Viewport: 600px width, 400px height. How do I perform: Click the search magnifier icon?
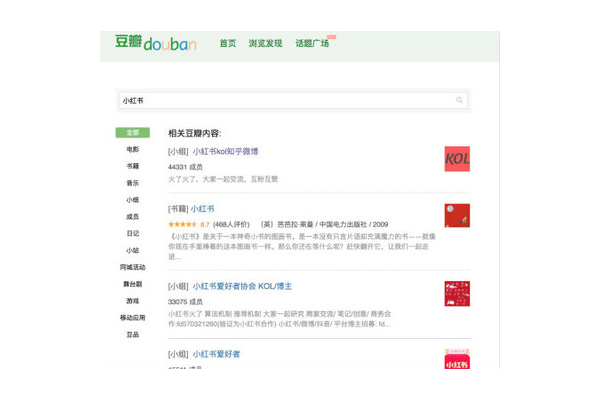(459, 100)
